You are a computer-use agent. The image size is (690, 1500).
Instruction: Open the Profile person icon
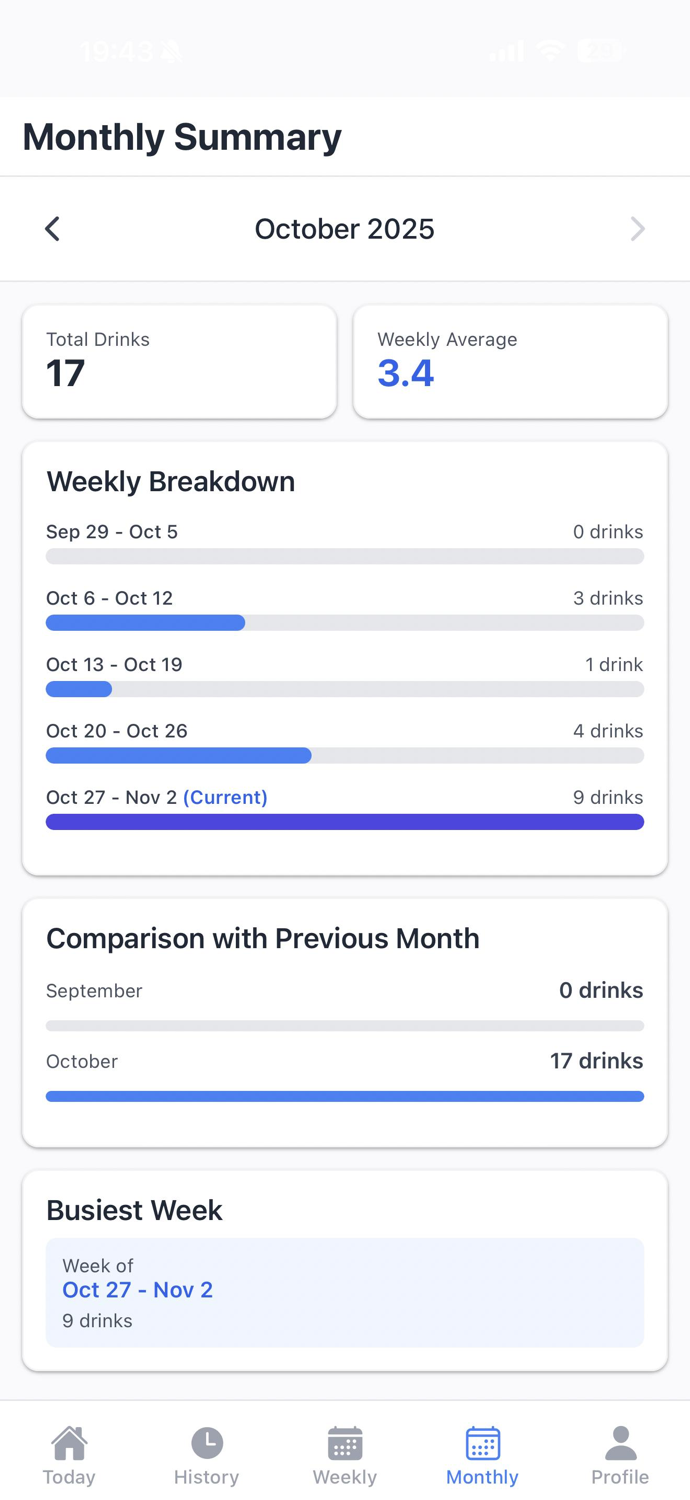(620, 1442)
